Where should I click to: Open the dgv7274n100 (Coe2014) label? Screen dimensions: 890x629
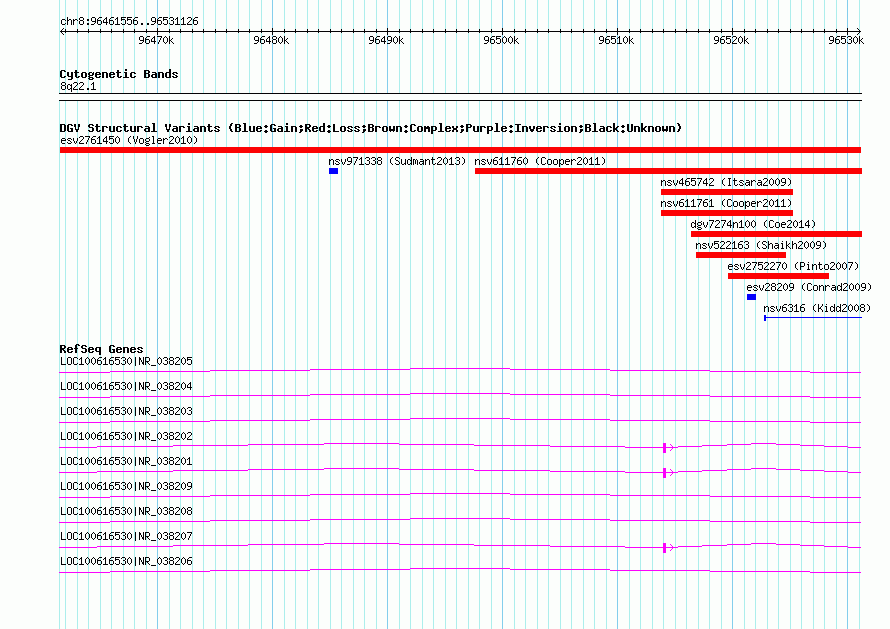(753, 224)
